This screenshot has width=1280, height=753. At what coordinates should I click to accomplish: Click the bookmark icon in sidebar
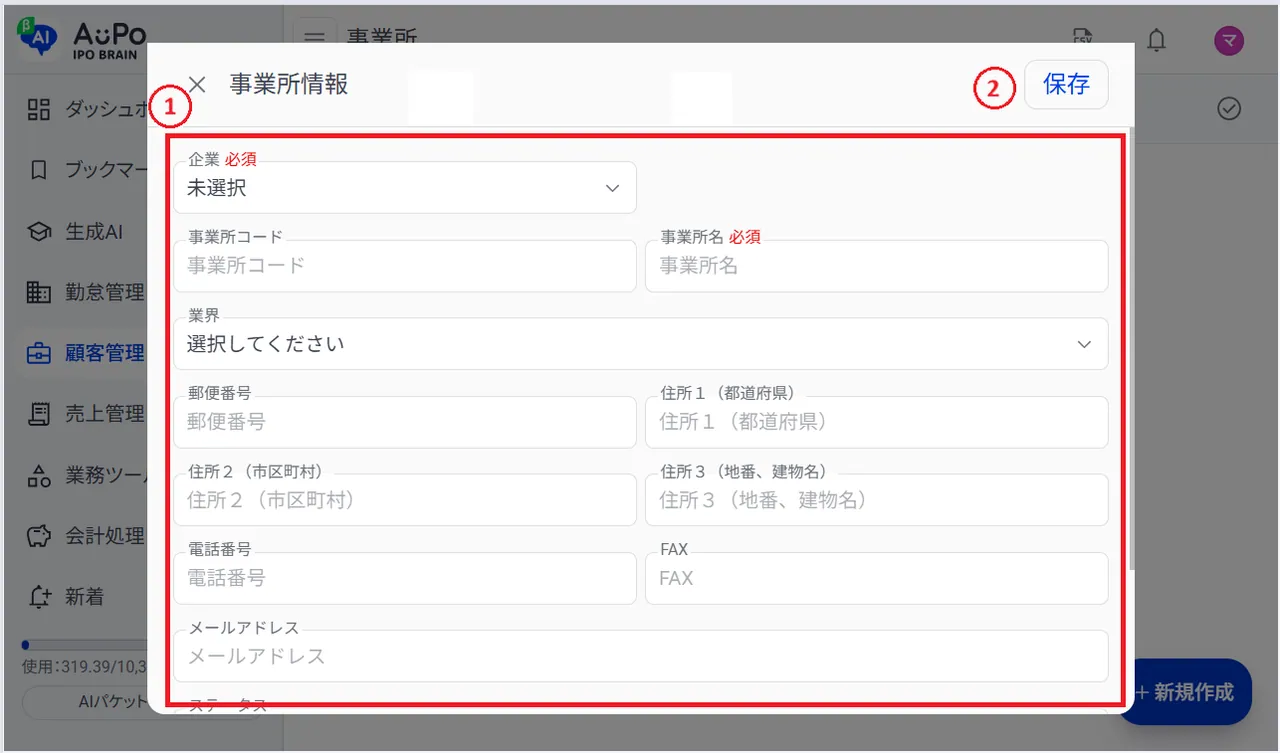coord(38,170)
